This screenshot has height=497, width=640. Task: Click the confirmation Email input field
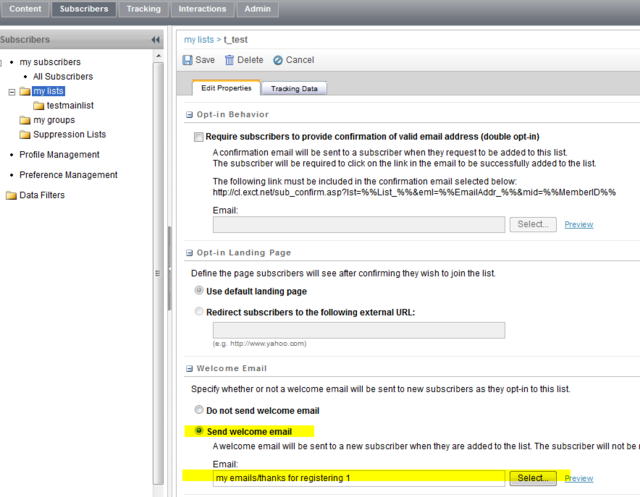coord(359,224)
